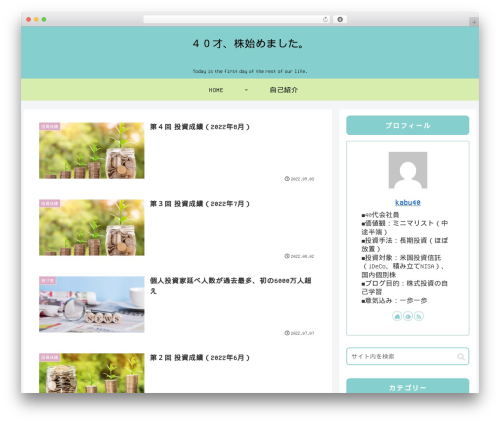Open the 自己紹介 menu item
The width and height of the screenshot is (500, 423).
(284, 90)
